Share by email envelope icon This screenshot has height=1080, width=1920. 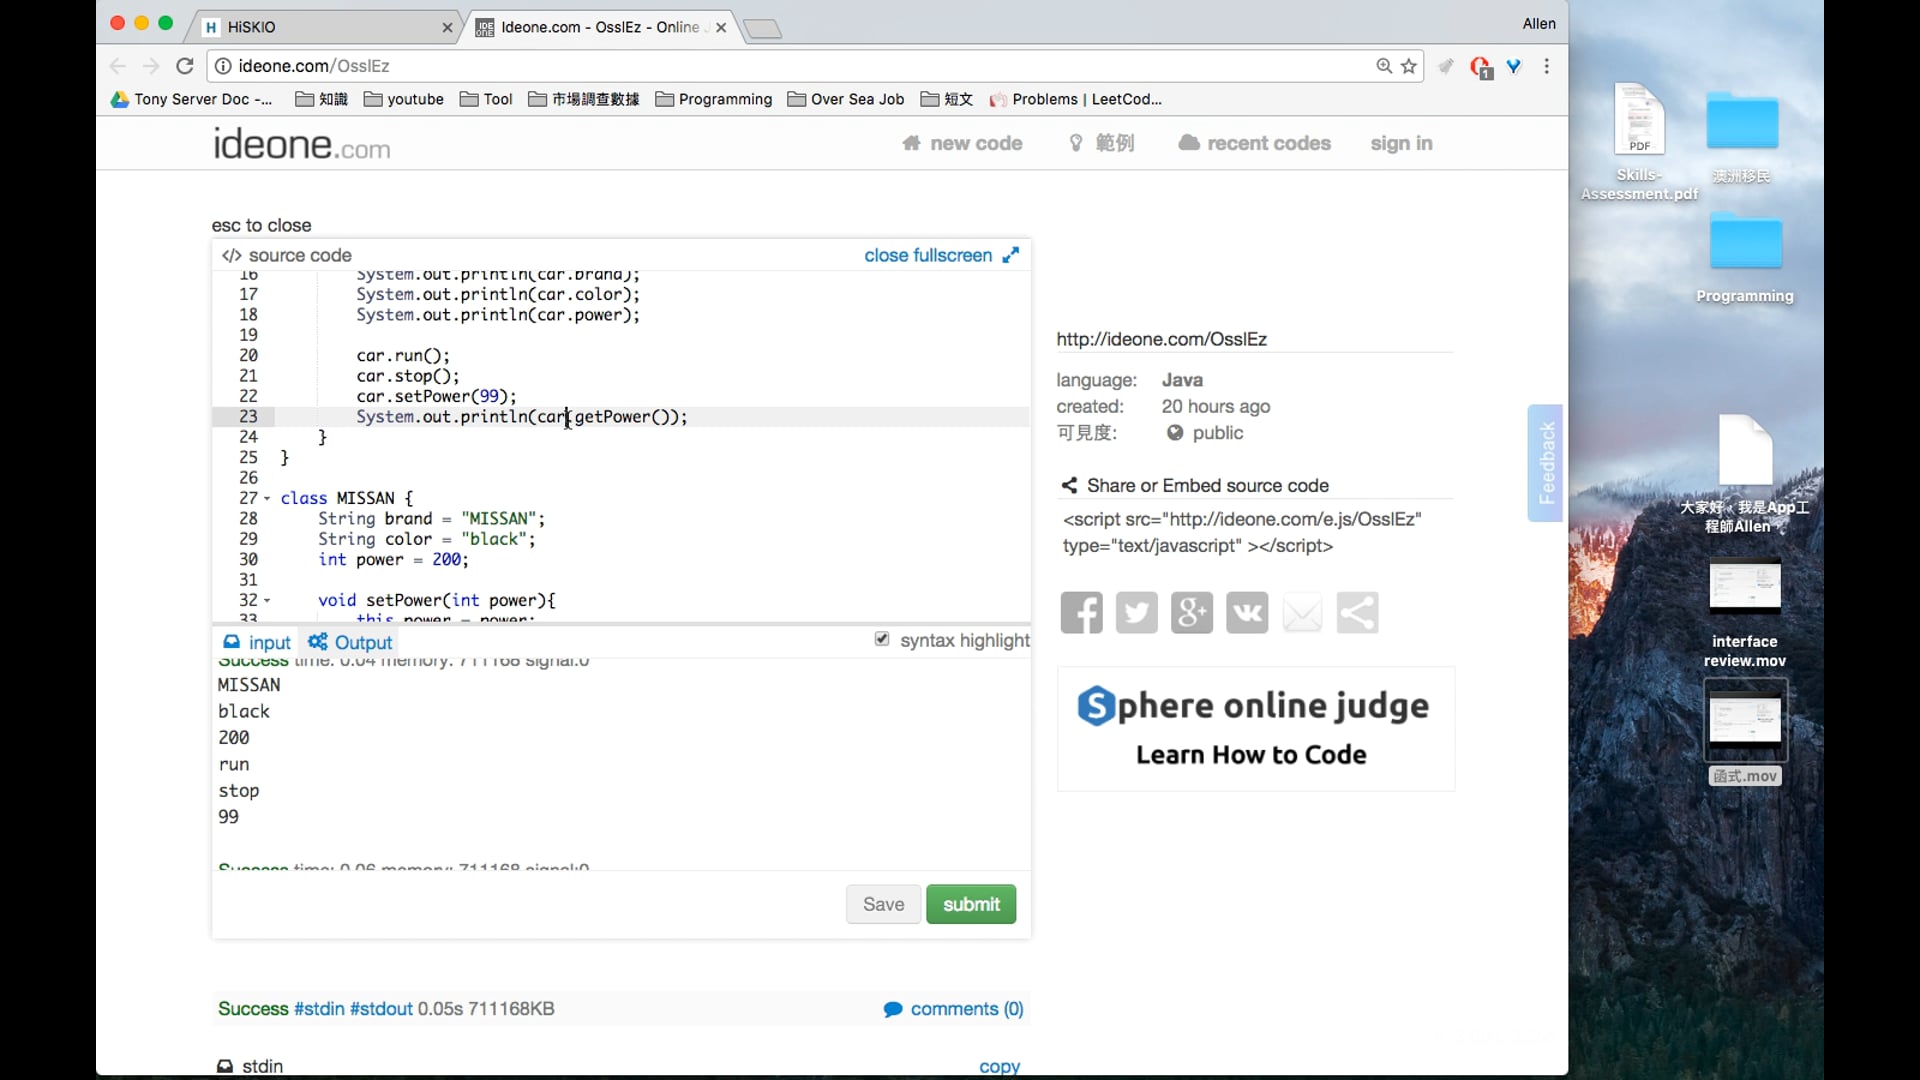click(x=1302, y=613)
